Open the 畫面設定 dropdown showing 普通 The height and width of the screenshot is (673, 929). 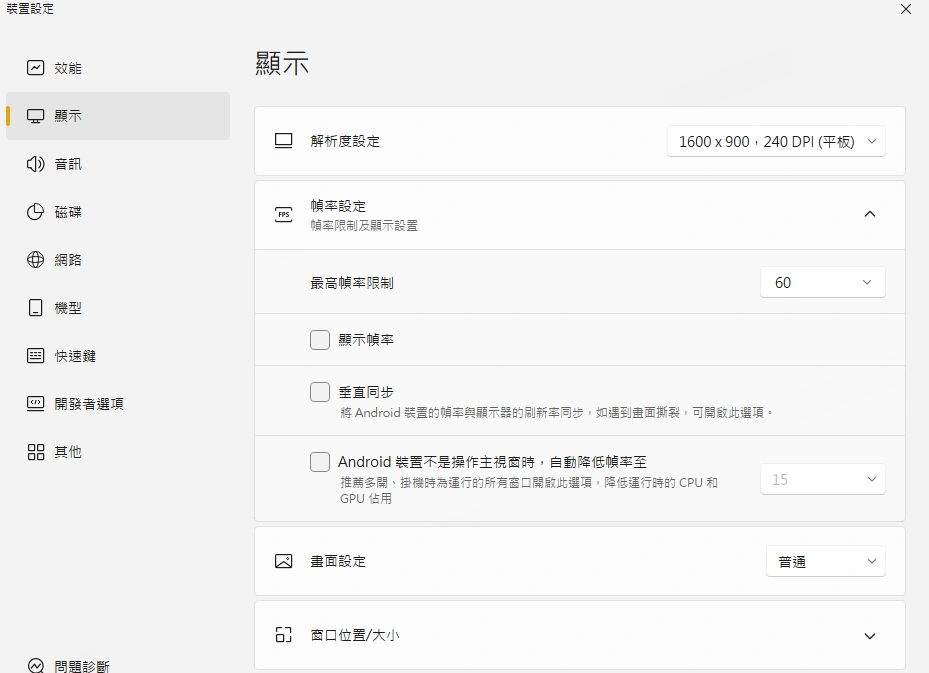click(826, 561)
